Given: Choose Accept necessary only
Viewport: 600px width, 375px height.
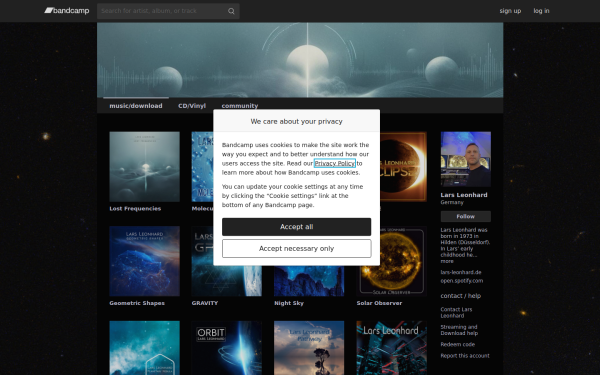Looking at the screenshot, I should 297,249.
